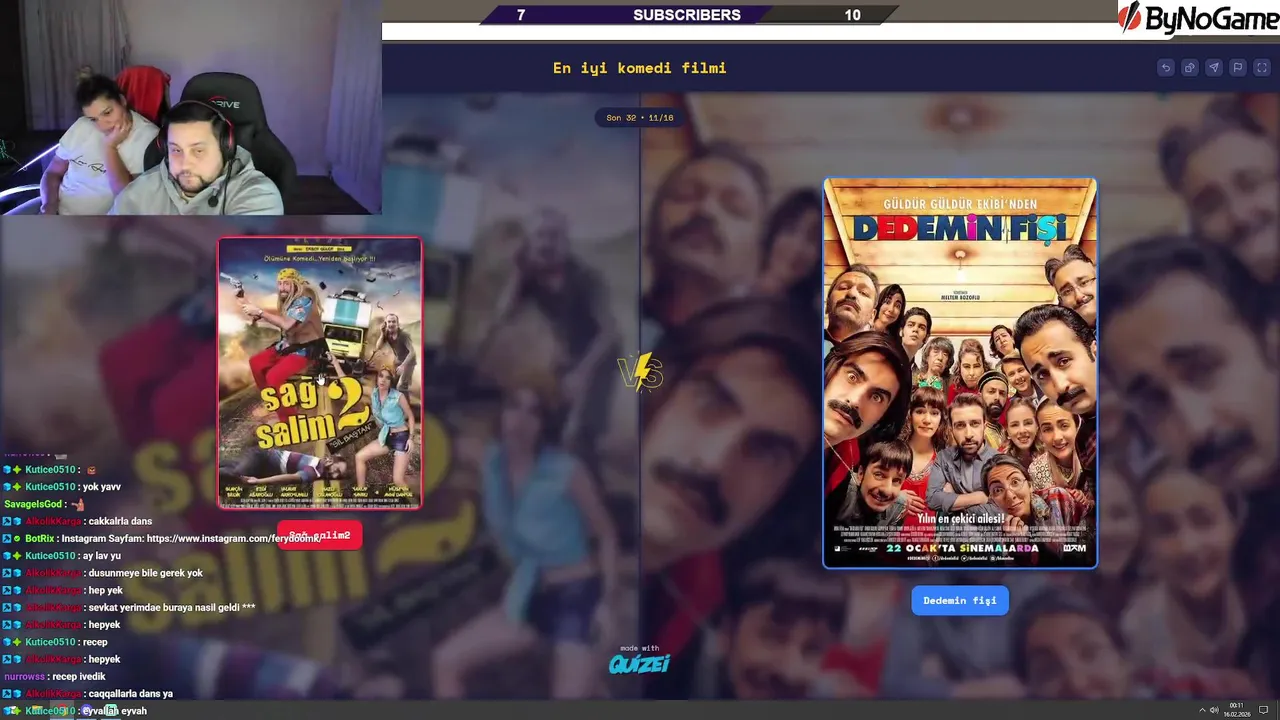Click the dice shuffle icon in quiz toolbar

coord(1190,68)
